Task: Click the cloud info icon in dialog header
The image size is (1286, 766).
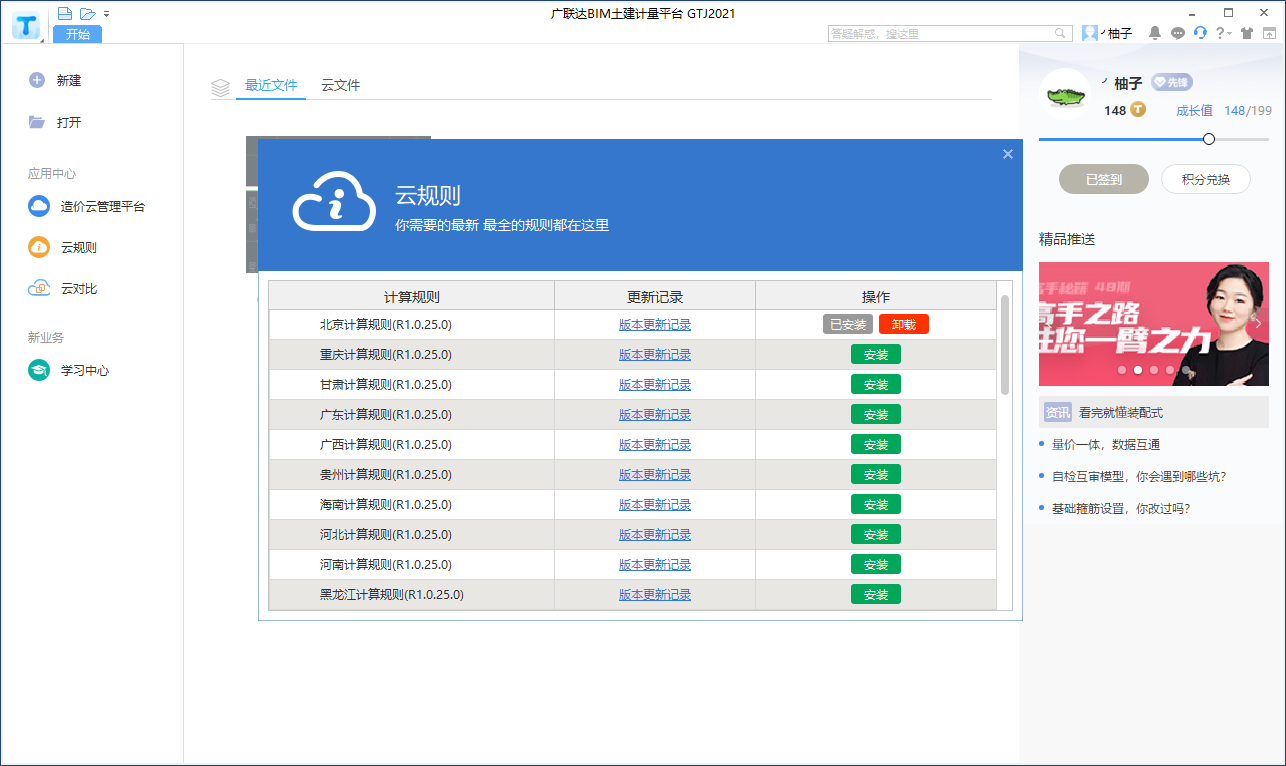Action: (x=333, y=201)
